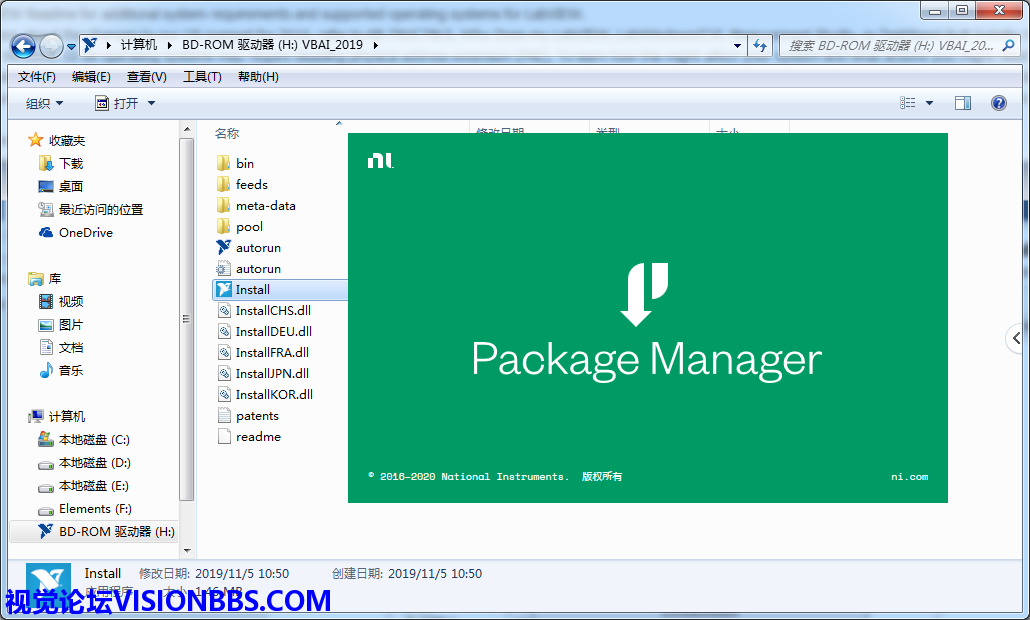Select the bin folder icon
The image size is (1030, 620).
(x=223, y=163)
